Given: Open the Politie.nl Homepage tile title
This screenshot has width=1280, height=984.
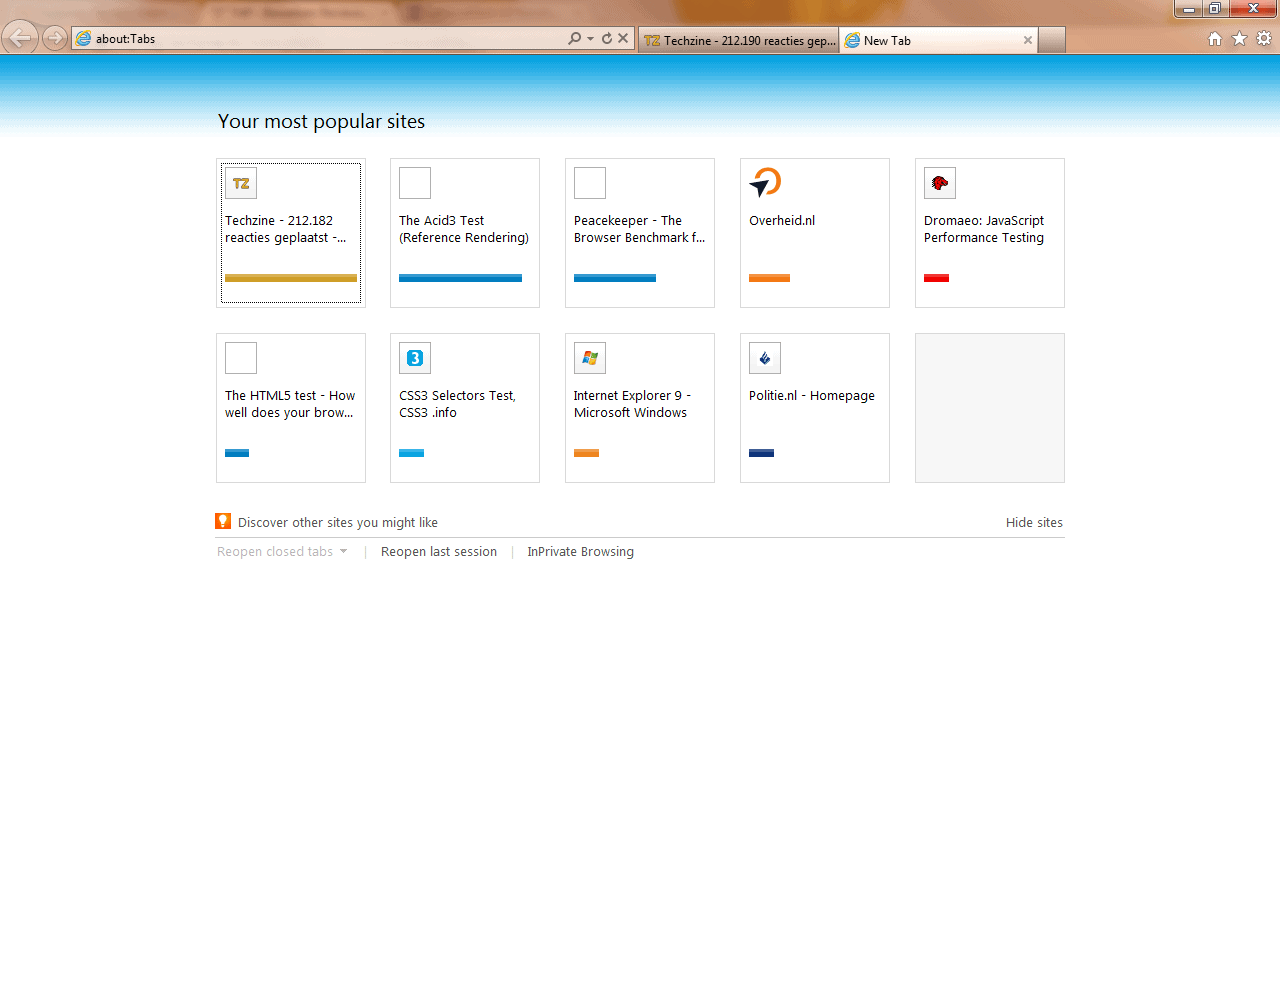Looking at the screenshot, I should [812, 396].
